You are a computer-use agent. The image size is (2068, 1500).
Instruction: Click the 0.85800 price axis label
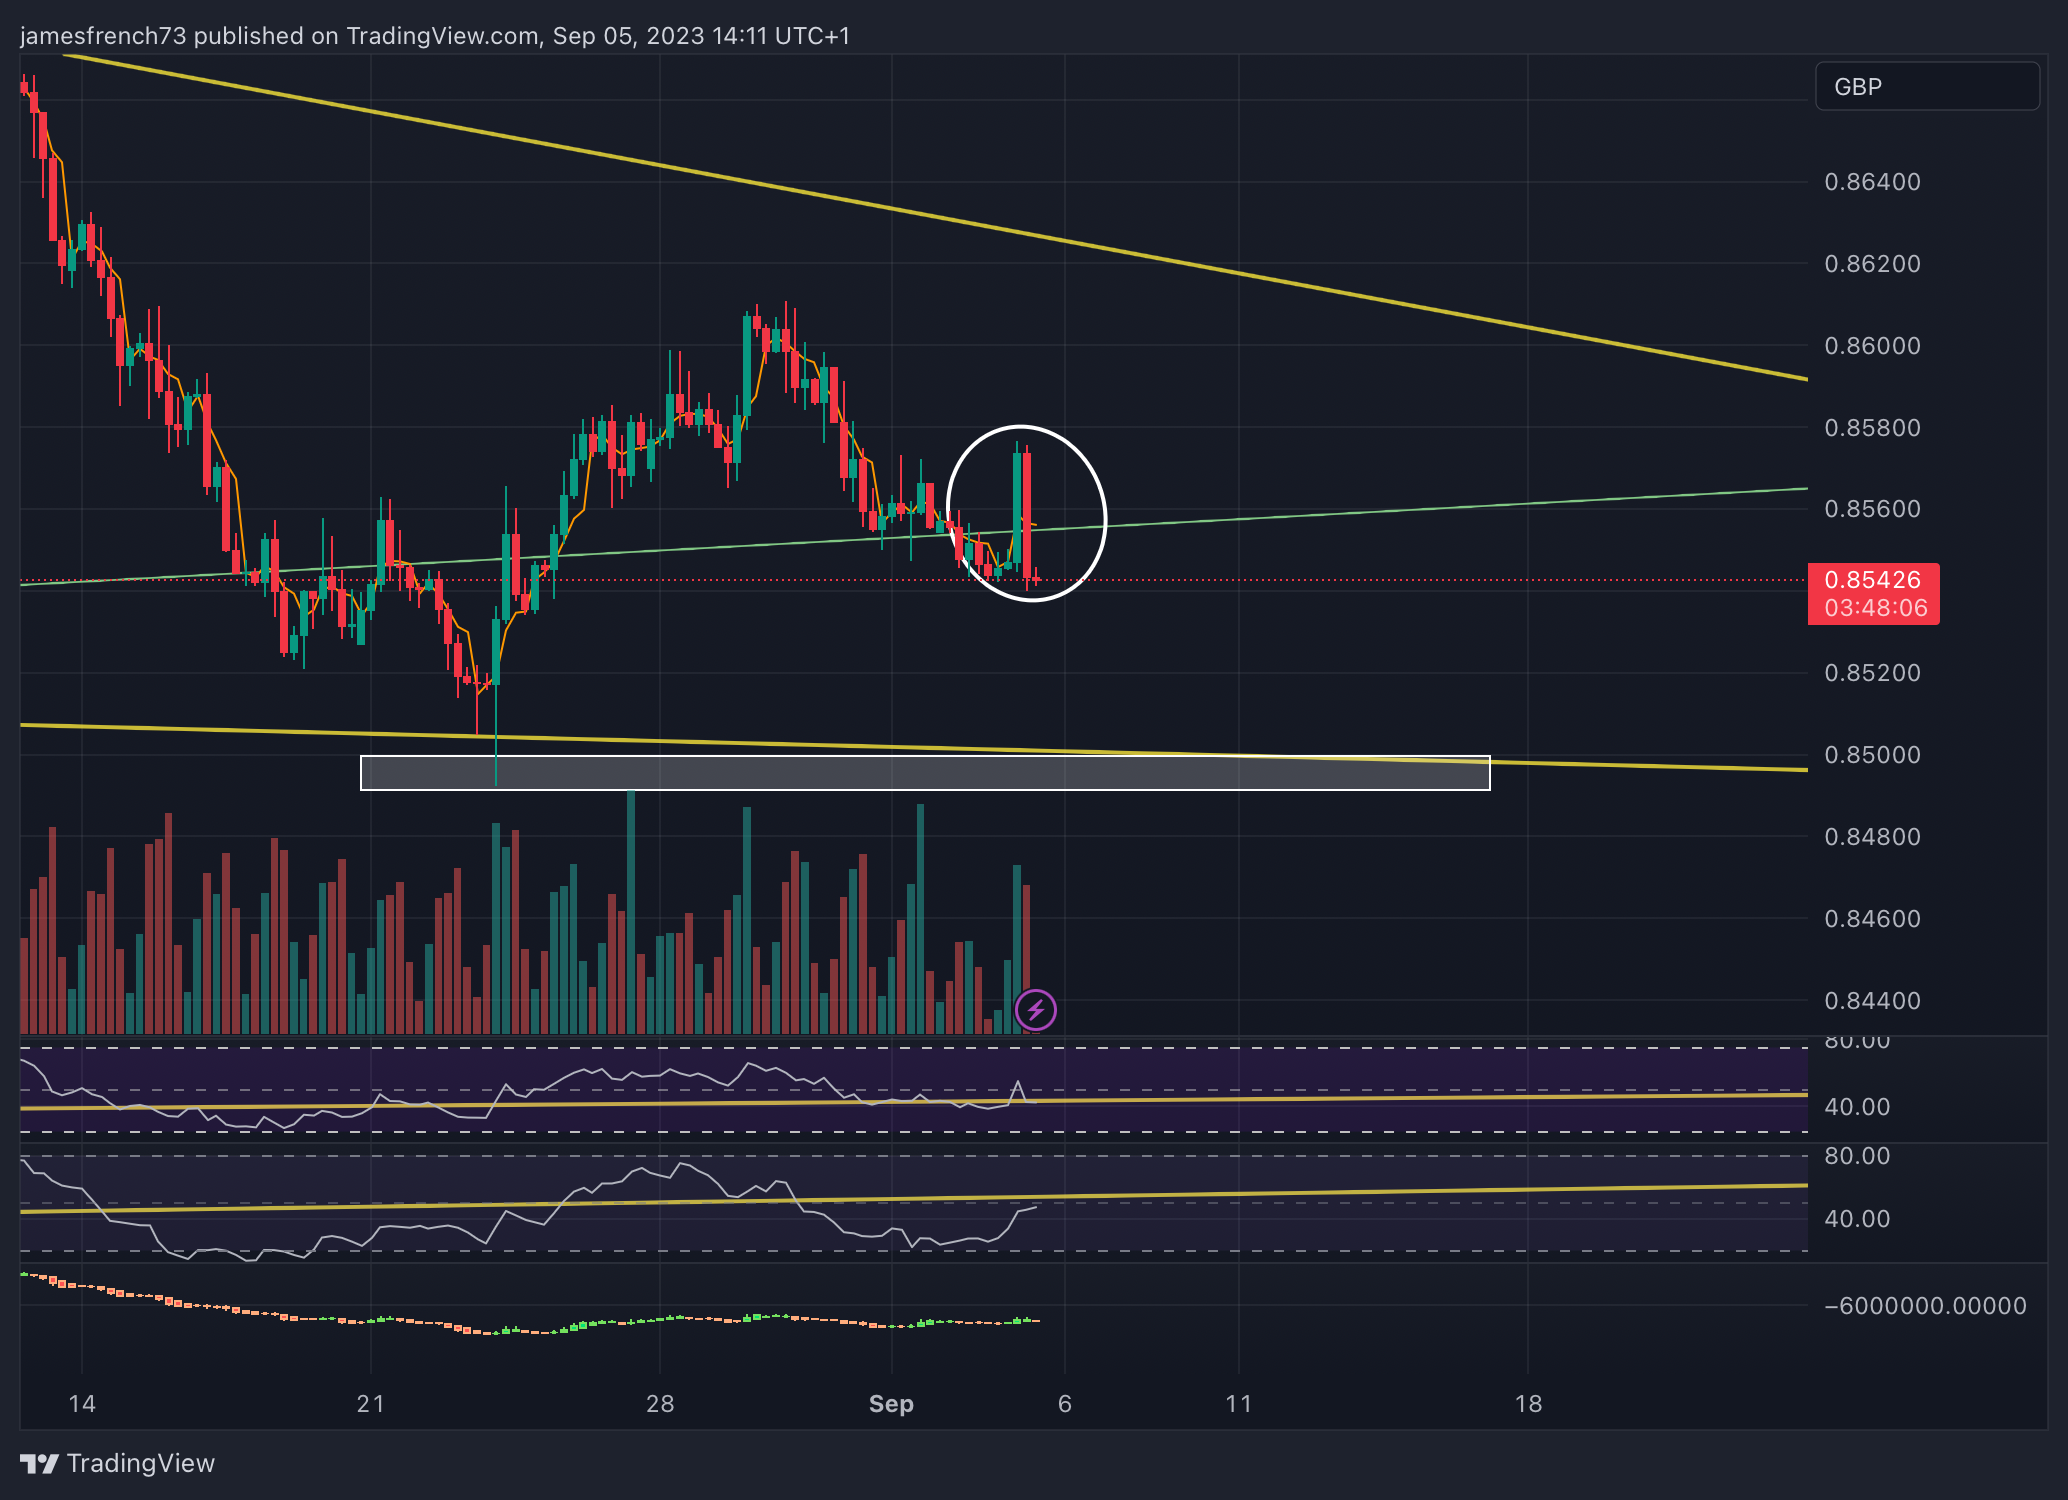coord(1872,428)
